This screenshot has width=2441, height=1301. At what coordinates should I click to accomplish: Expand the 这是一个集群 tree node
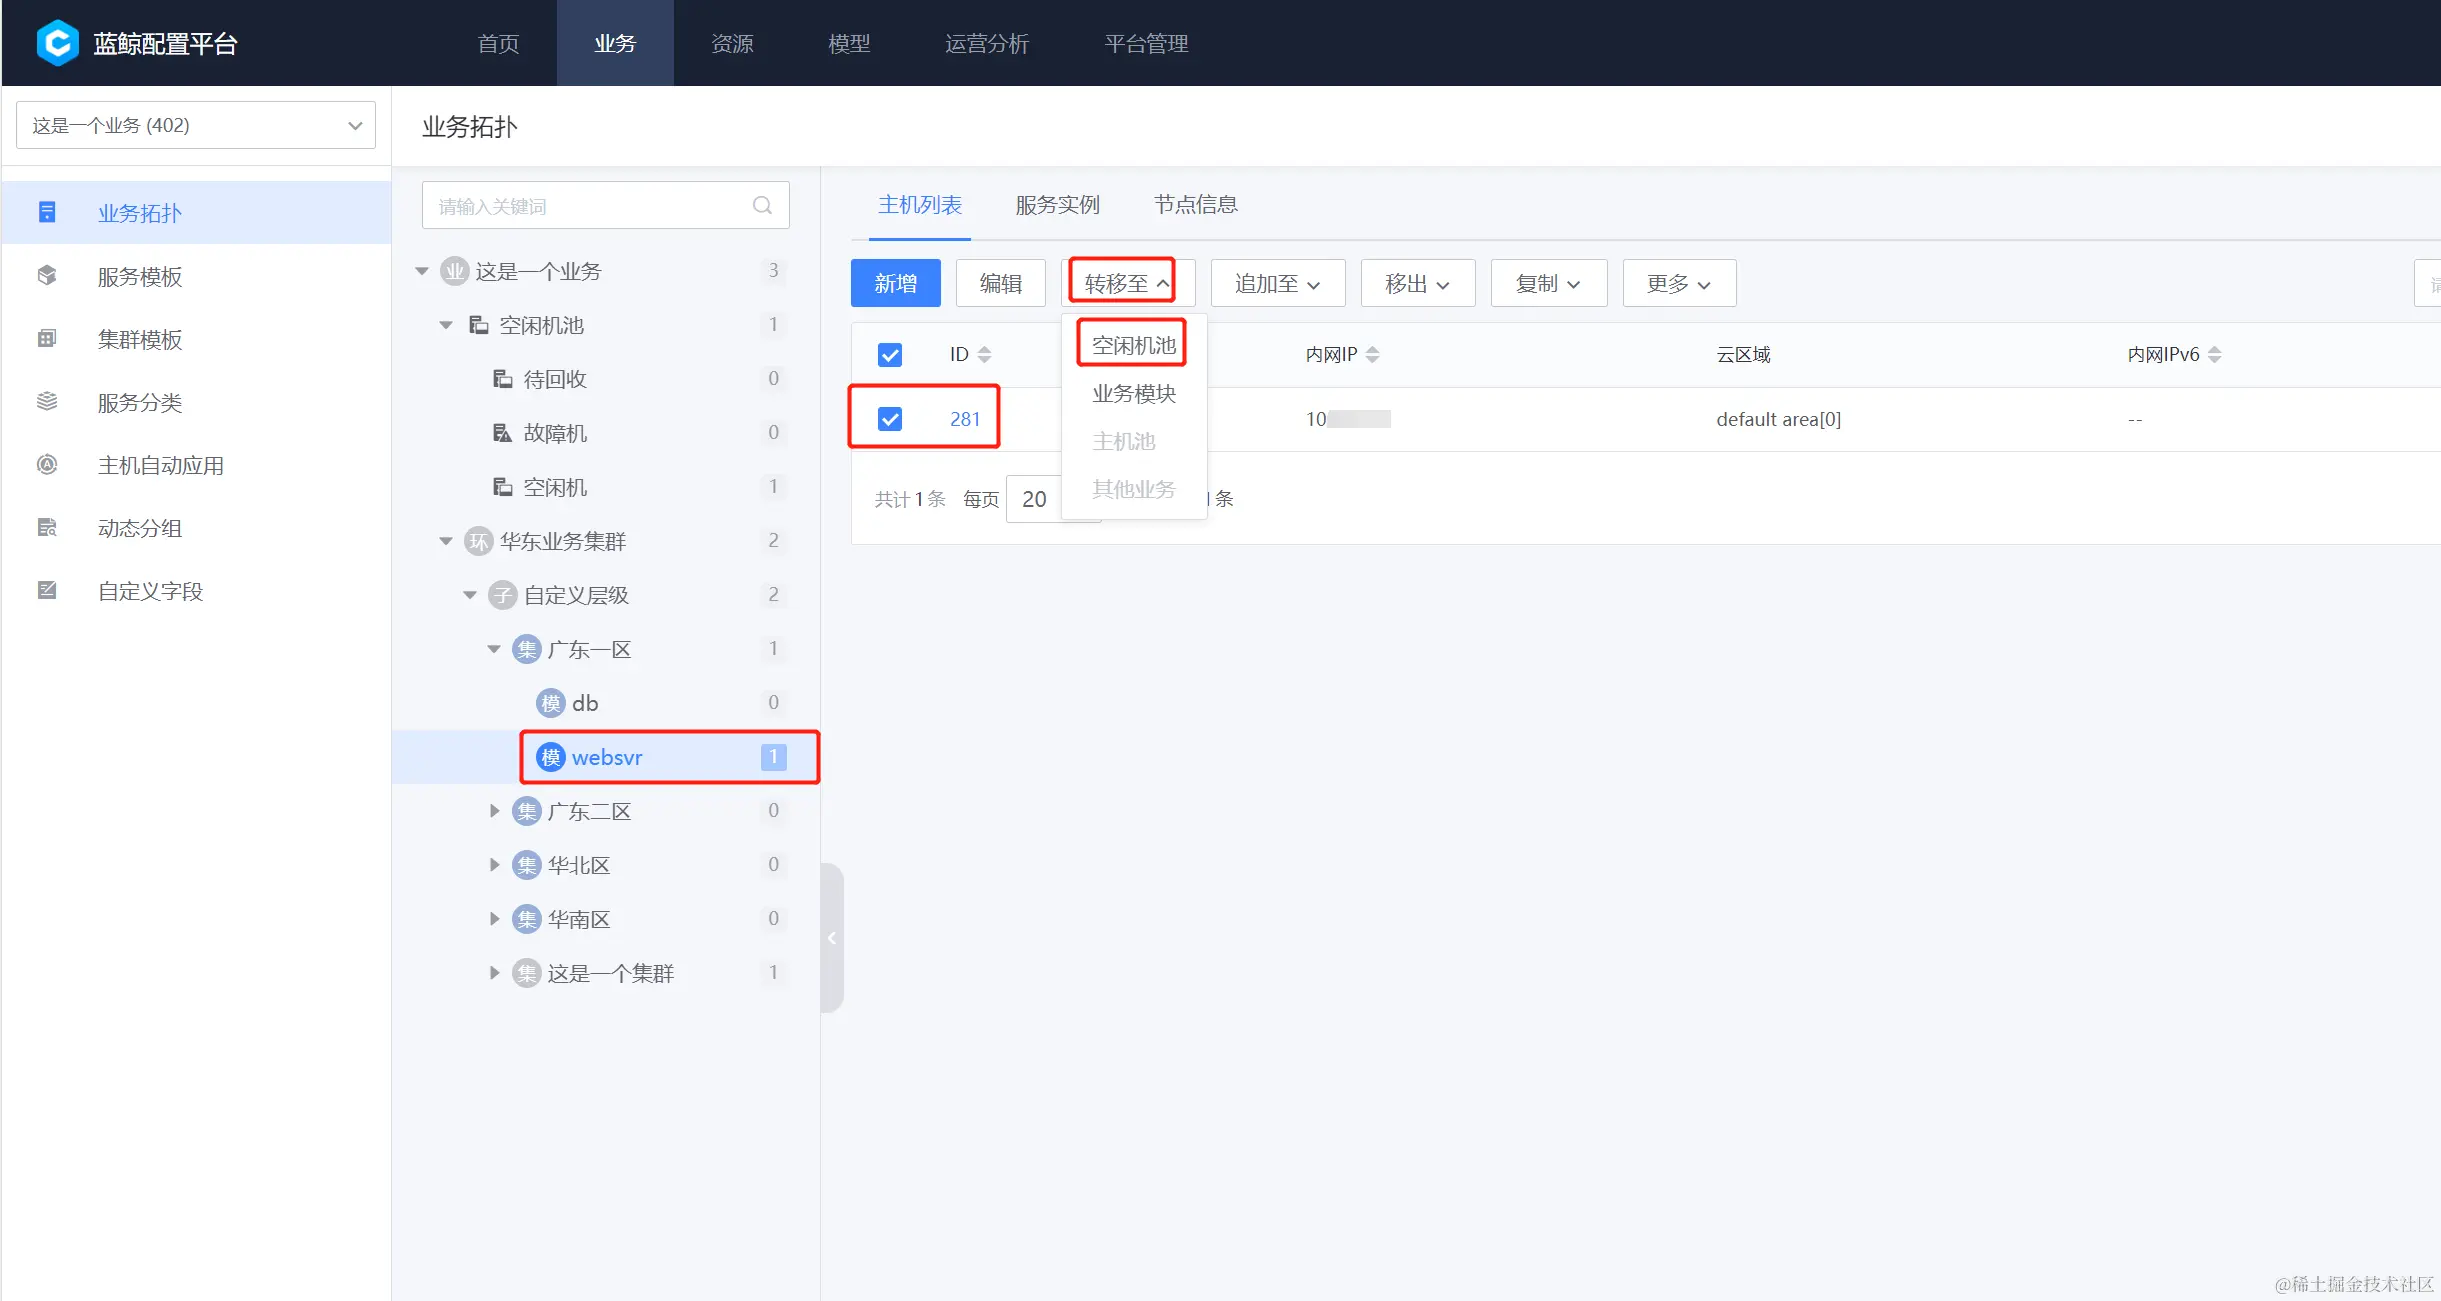coord(494,973)
